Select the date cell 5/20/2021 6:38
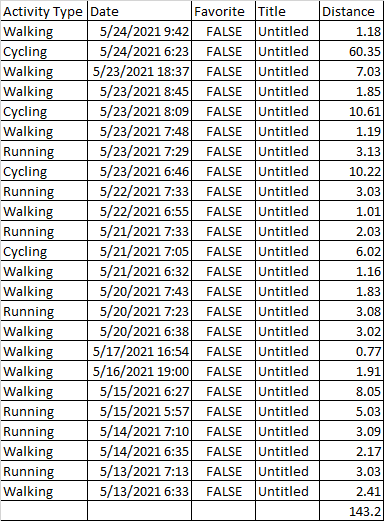 [x=139, y=331]
